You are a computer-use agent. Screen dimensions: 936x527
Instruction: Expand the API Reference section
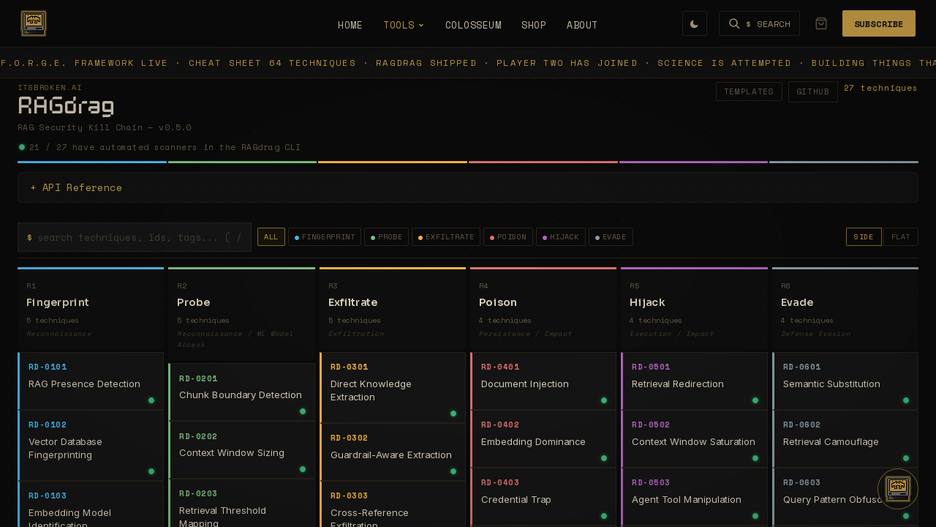click(467, 187)
